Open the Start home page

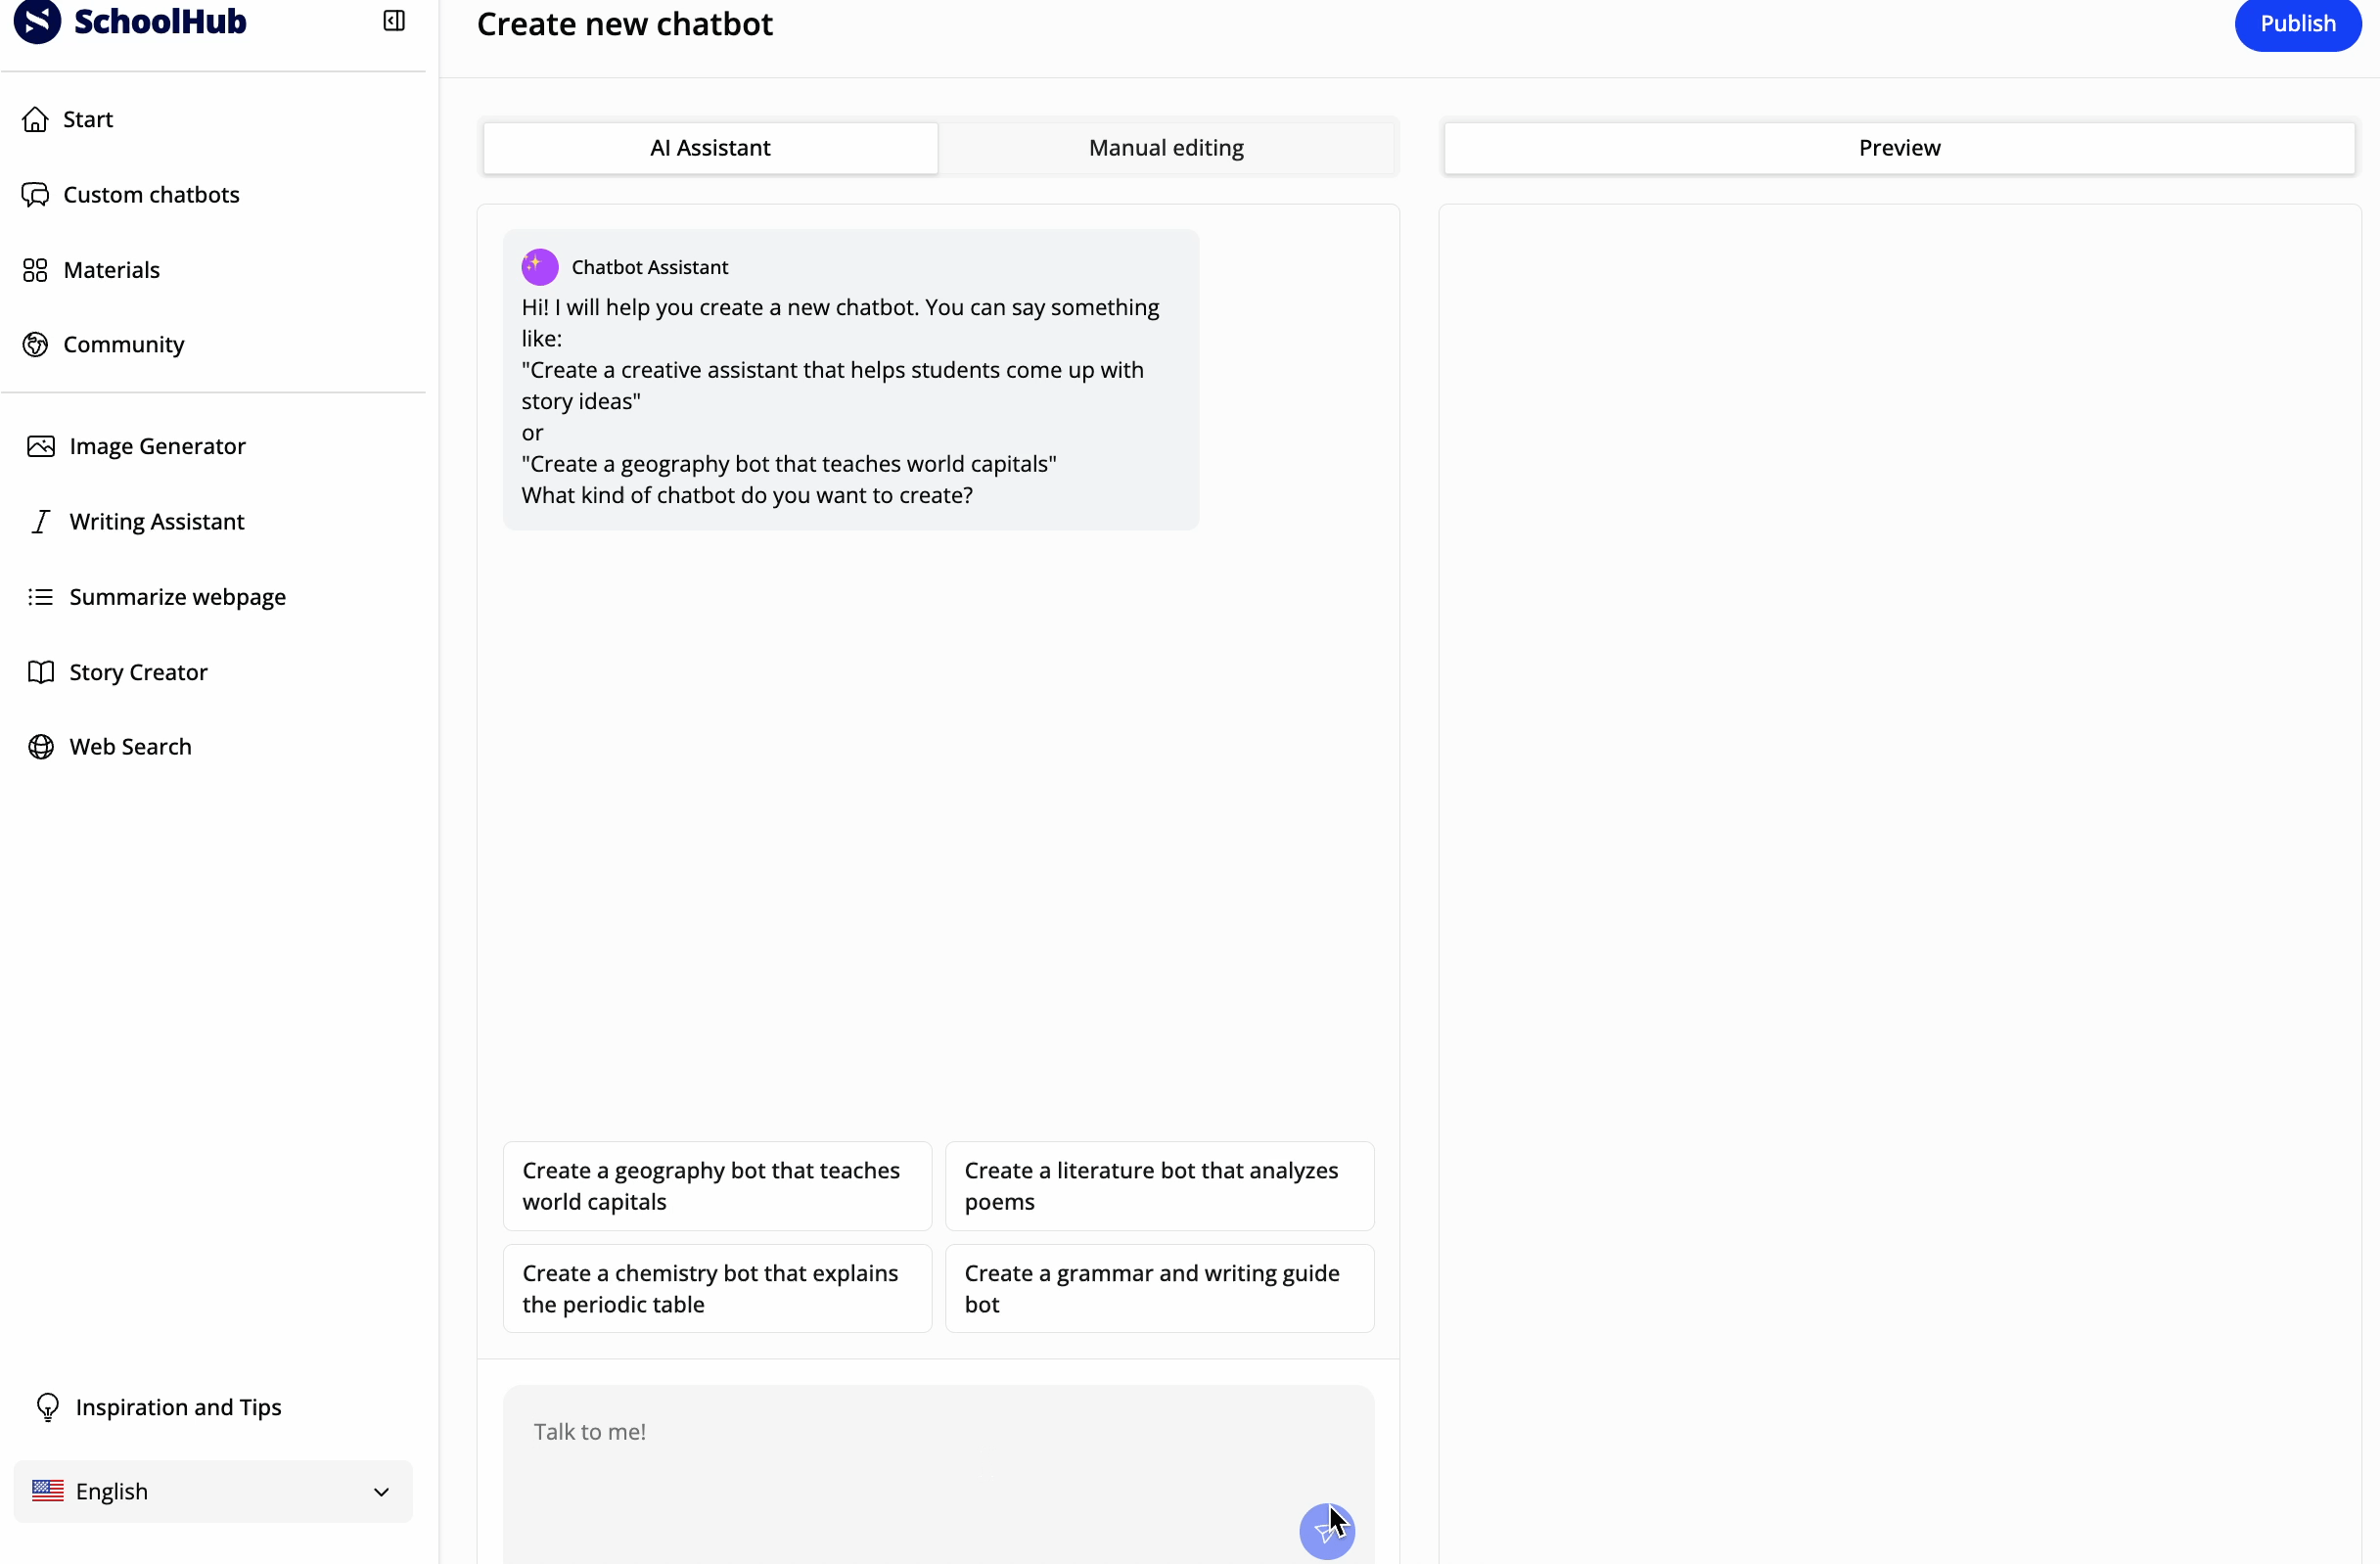88,120
